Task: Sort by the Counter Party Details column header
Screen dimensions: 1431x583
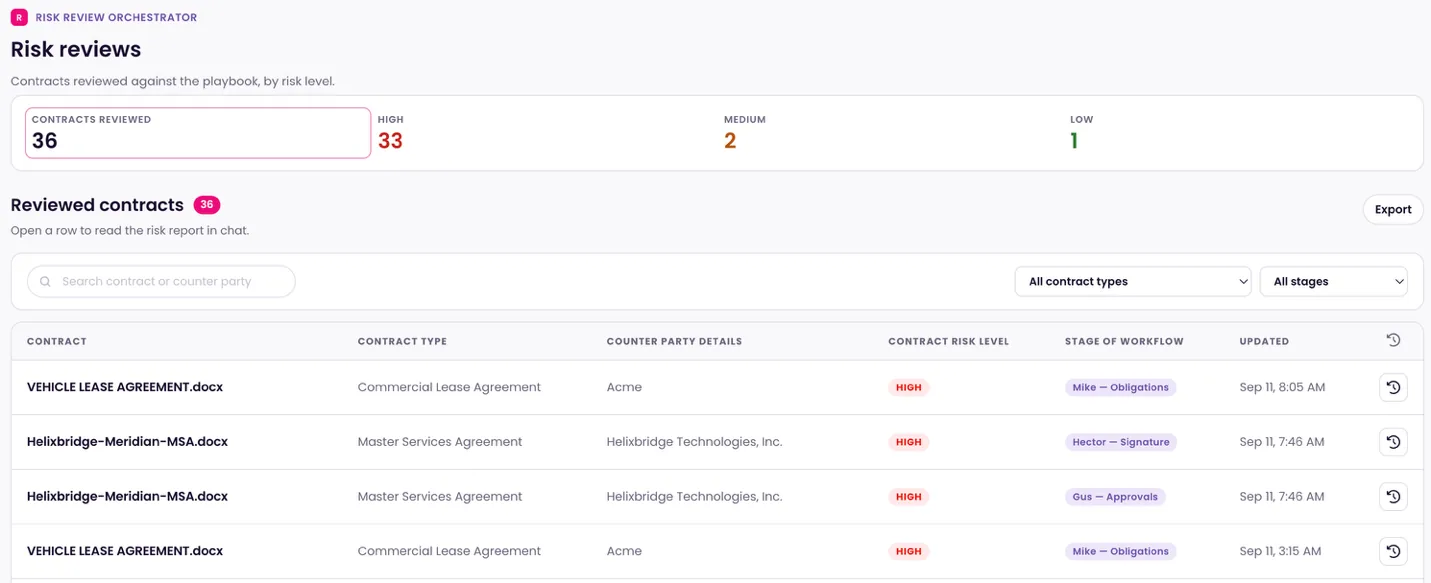Action: (674, 341)
